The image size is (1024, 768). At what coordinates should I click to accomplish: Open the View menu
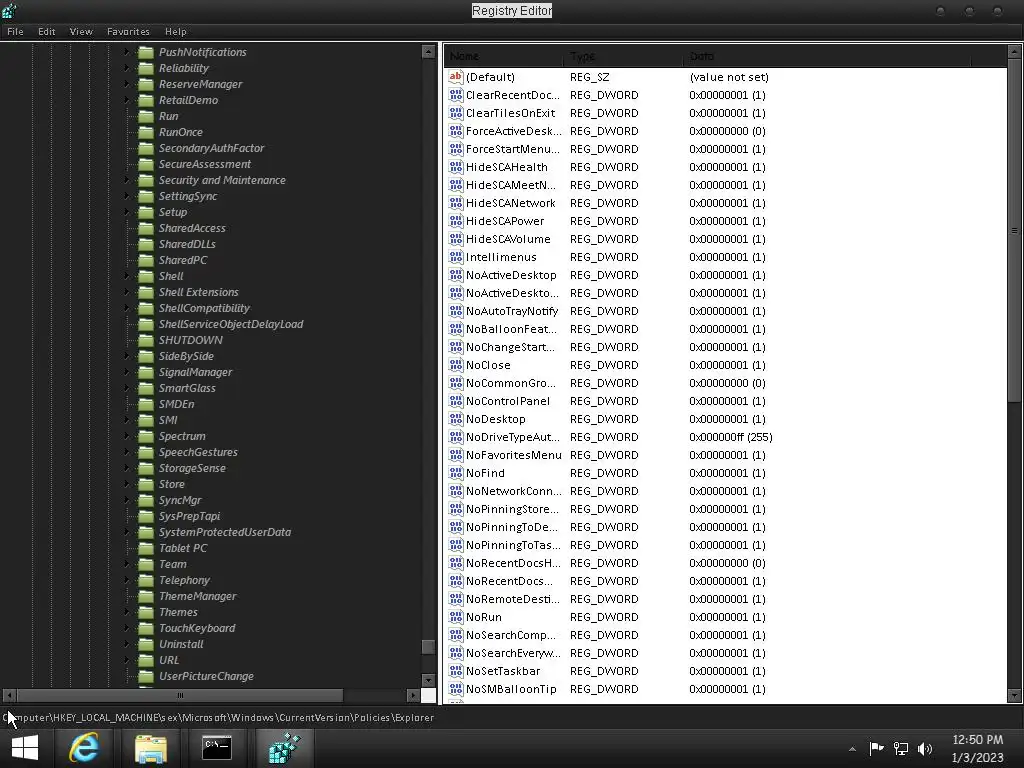[81, 31]
